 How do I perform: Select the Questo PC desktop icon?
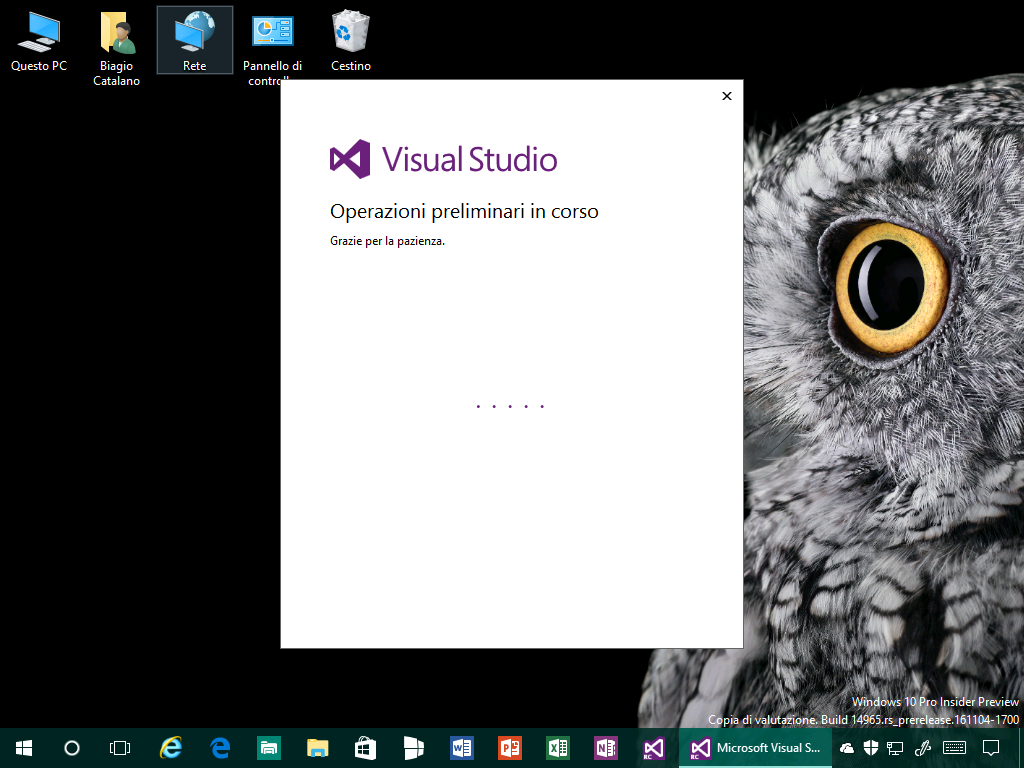[x=39, y=41]
